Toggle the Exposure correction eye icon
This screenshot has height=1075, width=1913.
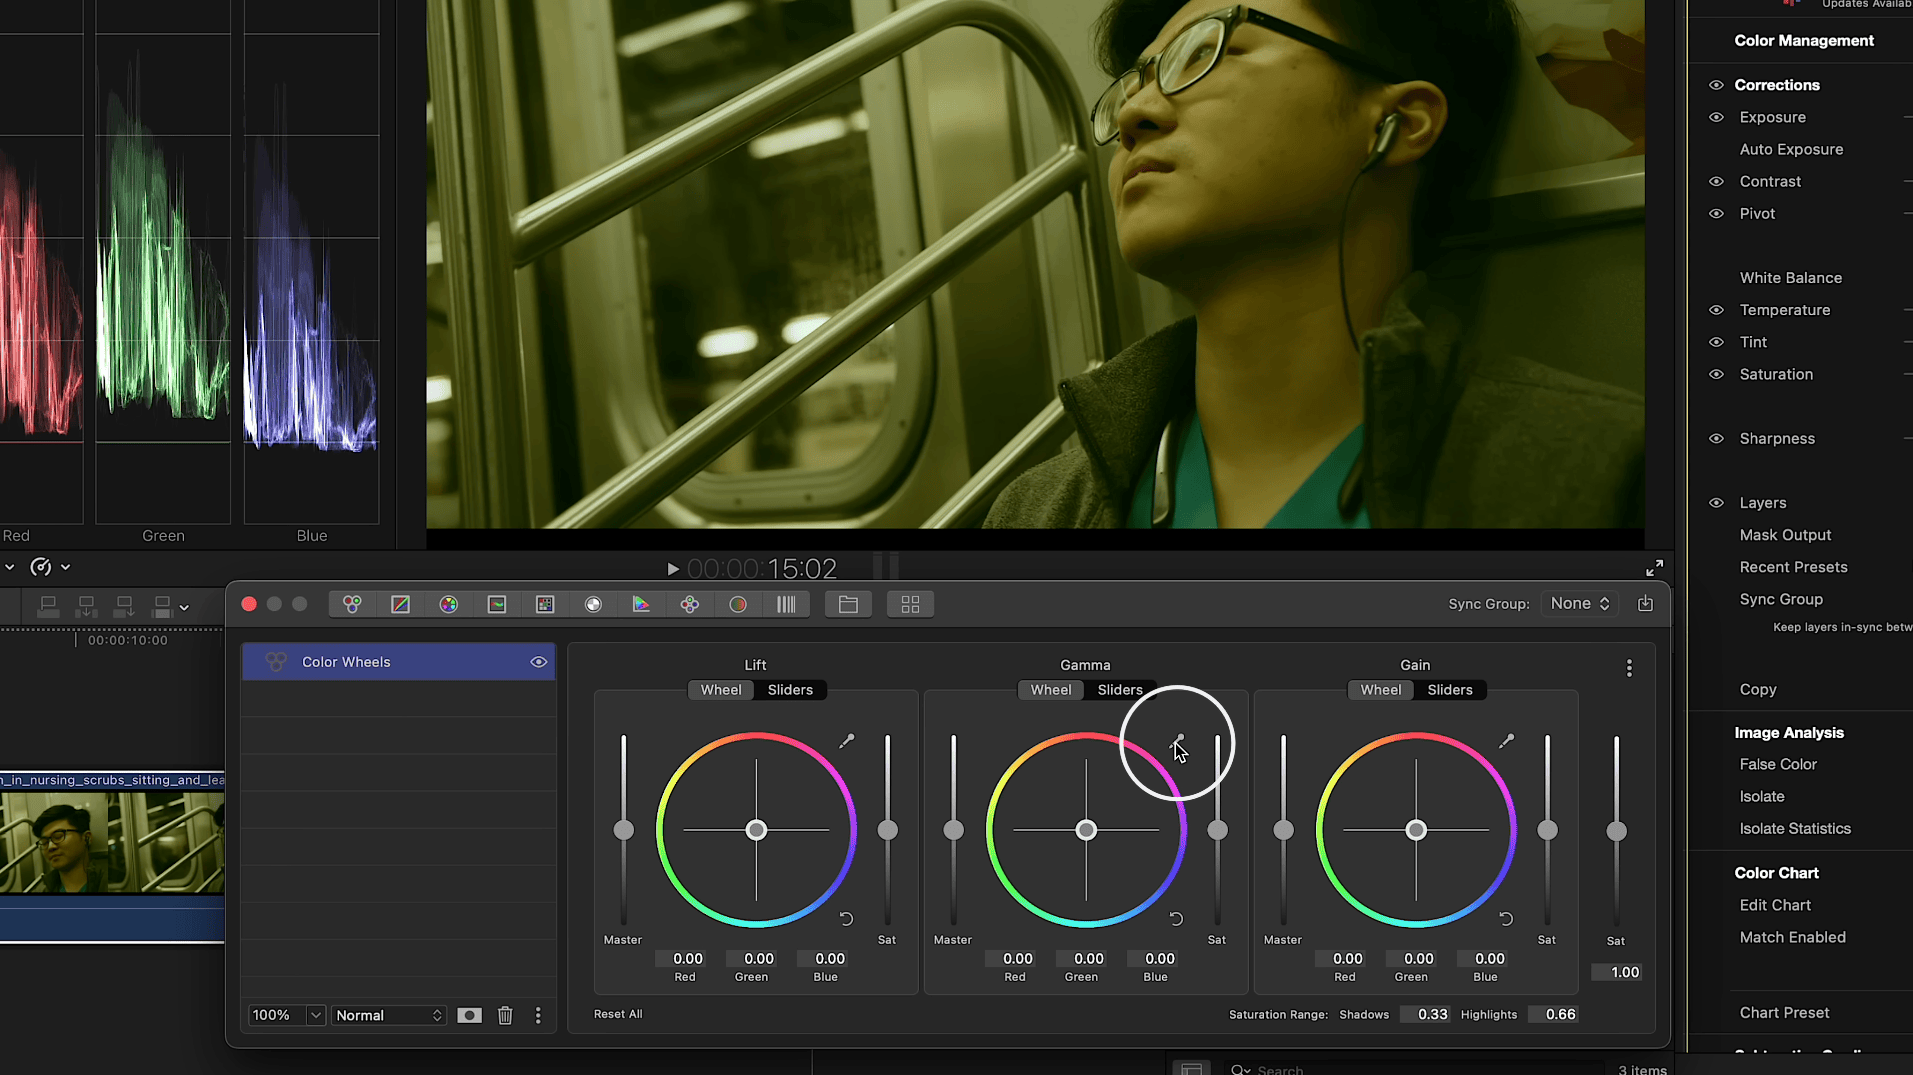1716,117
